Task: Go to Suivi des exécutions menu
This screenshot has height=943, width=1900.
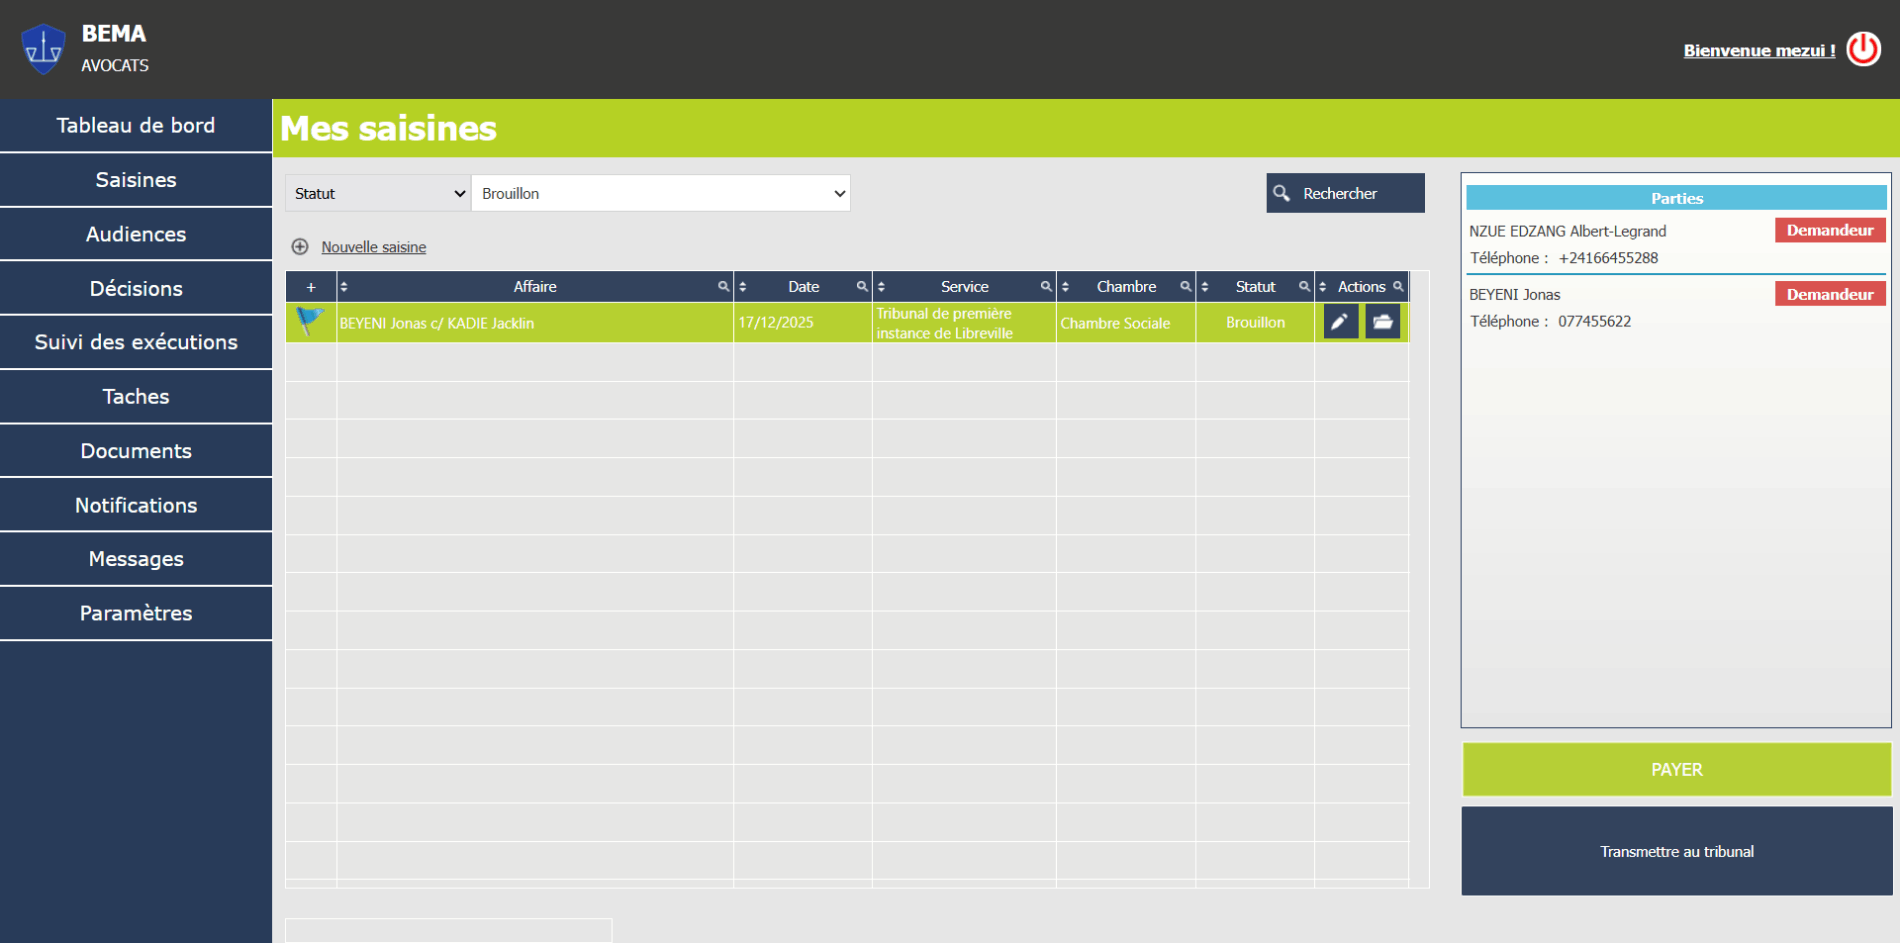Action: [x=136, y=342]
